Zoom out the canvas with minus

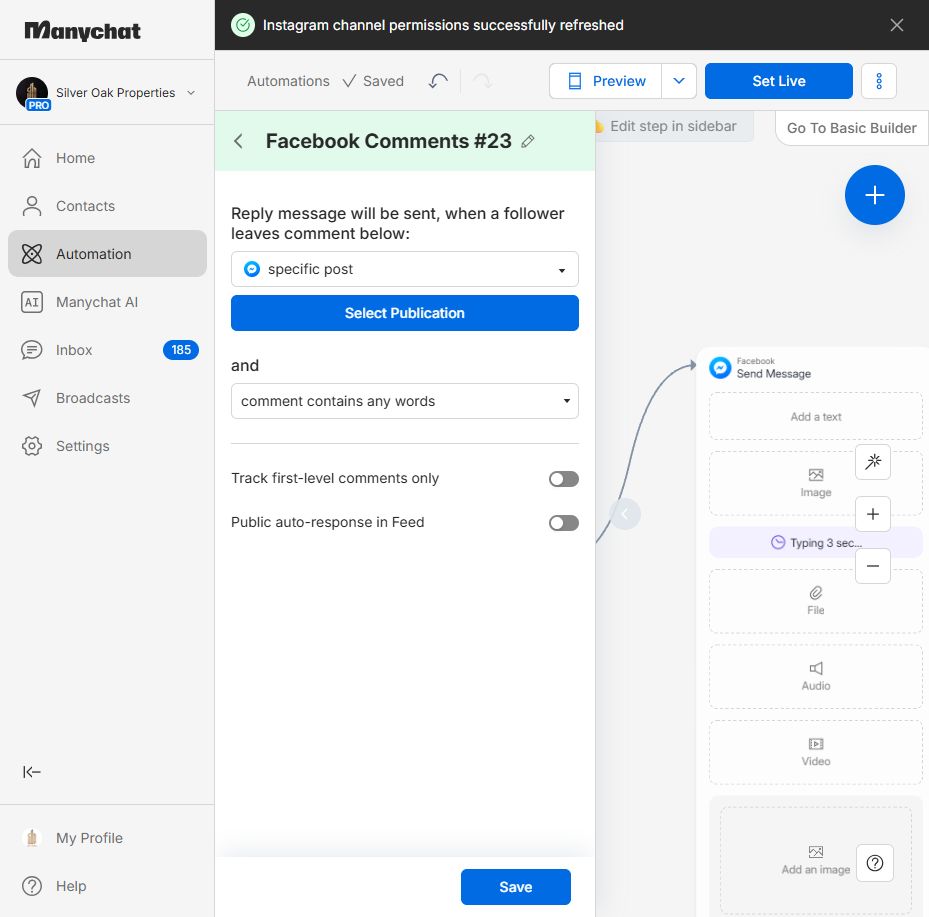pos(873,566)
